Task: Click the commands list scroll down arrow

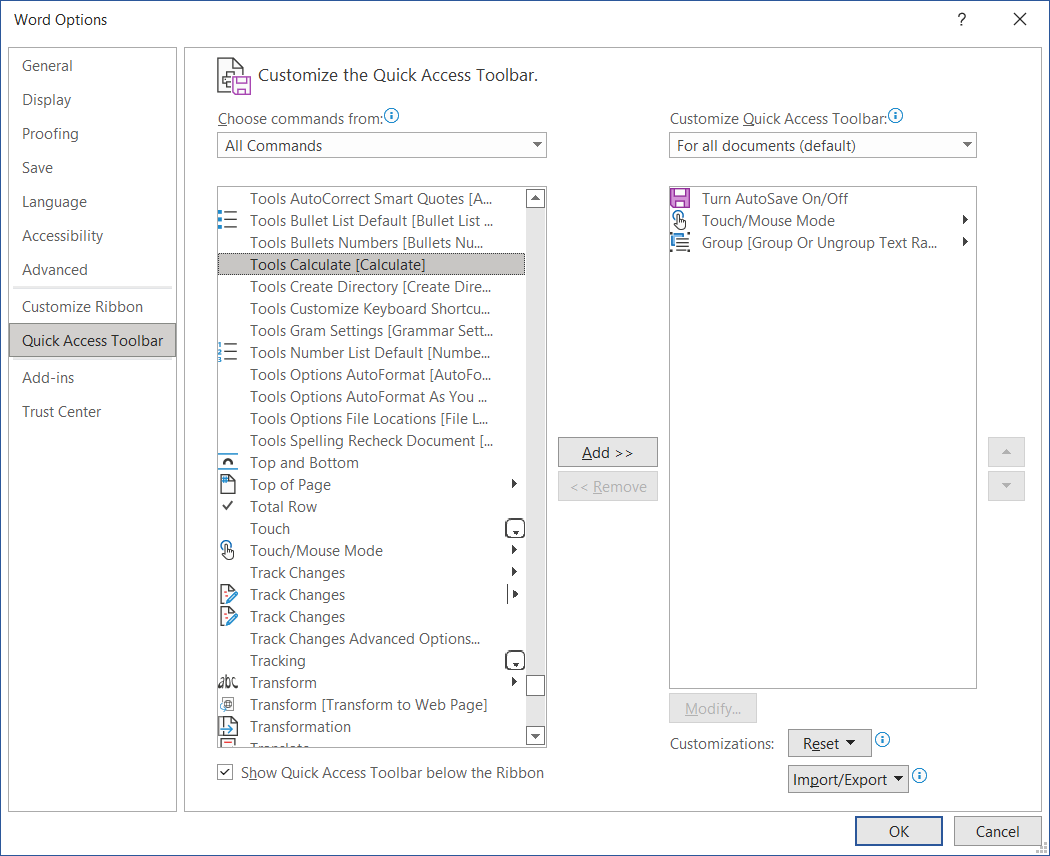Action: [x=535, y=735]
